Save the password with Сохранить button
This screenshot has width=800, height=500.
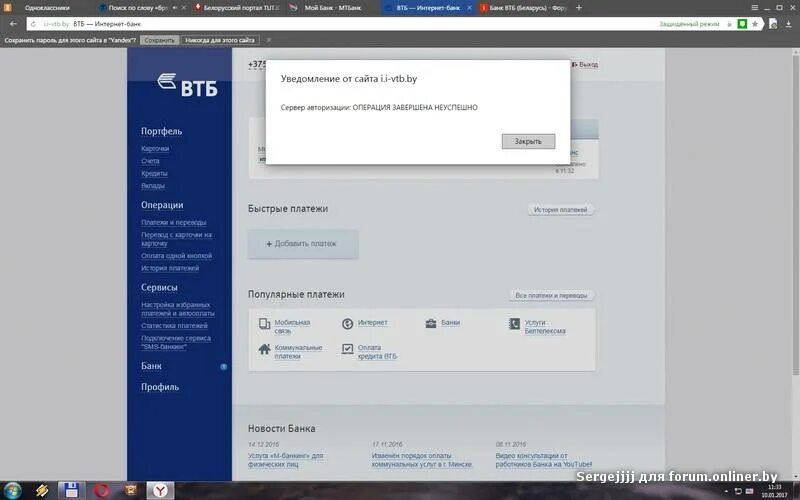(159, 40)
